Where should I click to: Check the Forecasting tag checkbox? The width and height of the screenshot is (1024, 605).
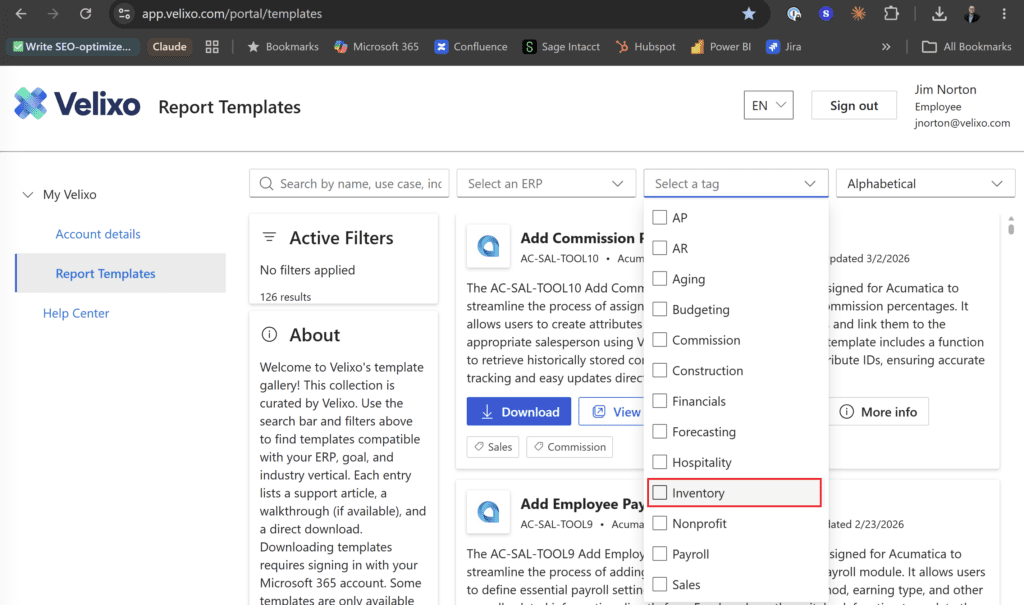click(660, 432)
